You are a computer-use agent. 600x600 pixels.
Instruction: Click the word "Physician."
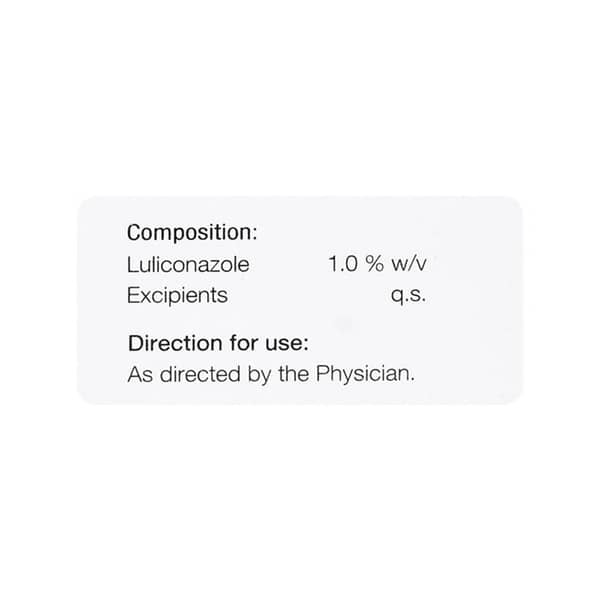(x=364, y=376)
